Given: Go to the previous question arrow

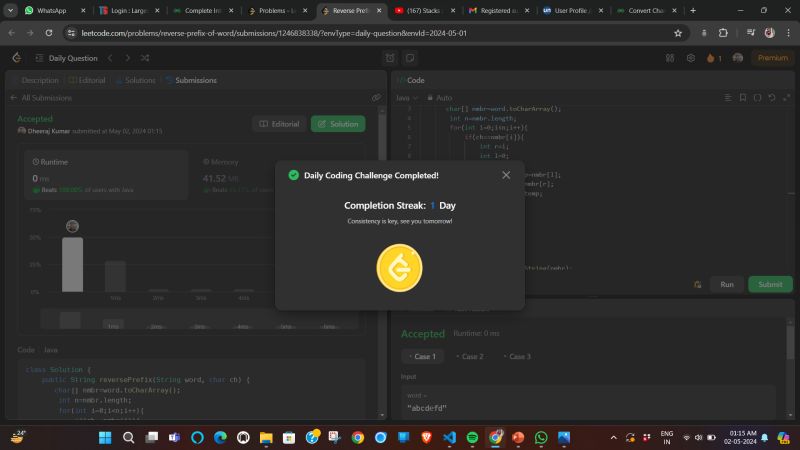Looking at the screenshot, I should coord(110,58).
